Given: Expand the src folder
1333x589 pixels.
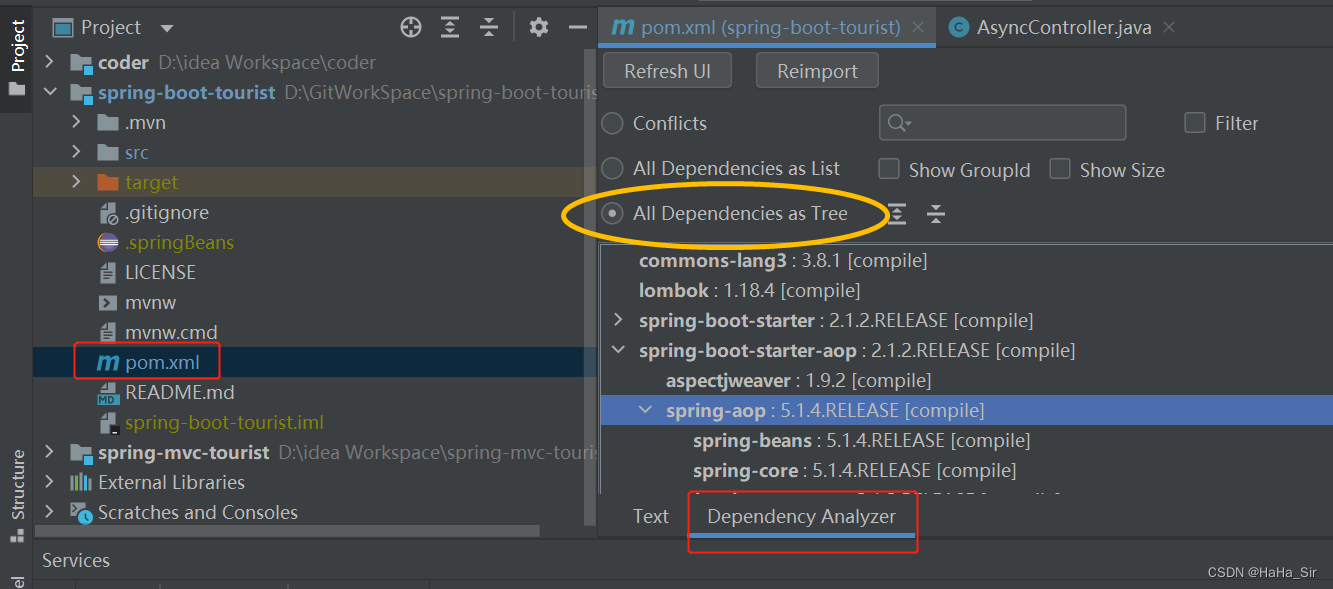Looking at the screenshot, I should pos(76,152).
